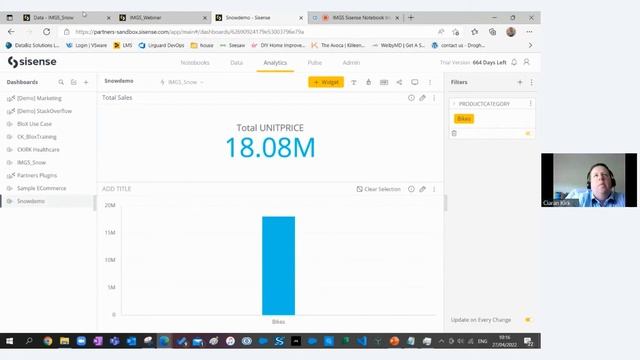Click the Bikes filter tag
The width and height of the screenshot is (640, 360).
pos(464,119)
